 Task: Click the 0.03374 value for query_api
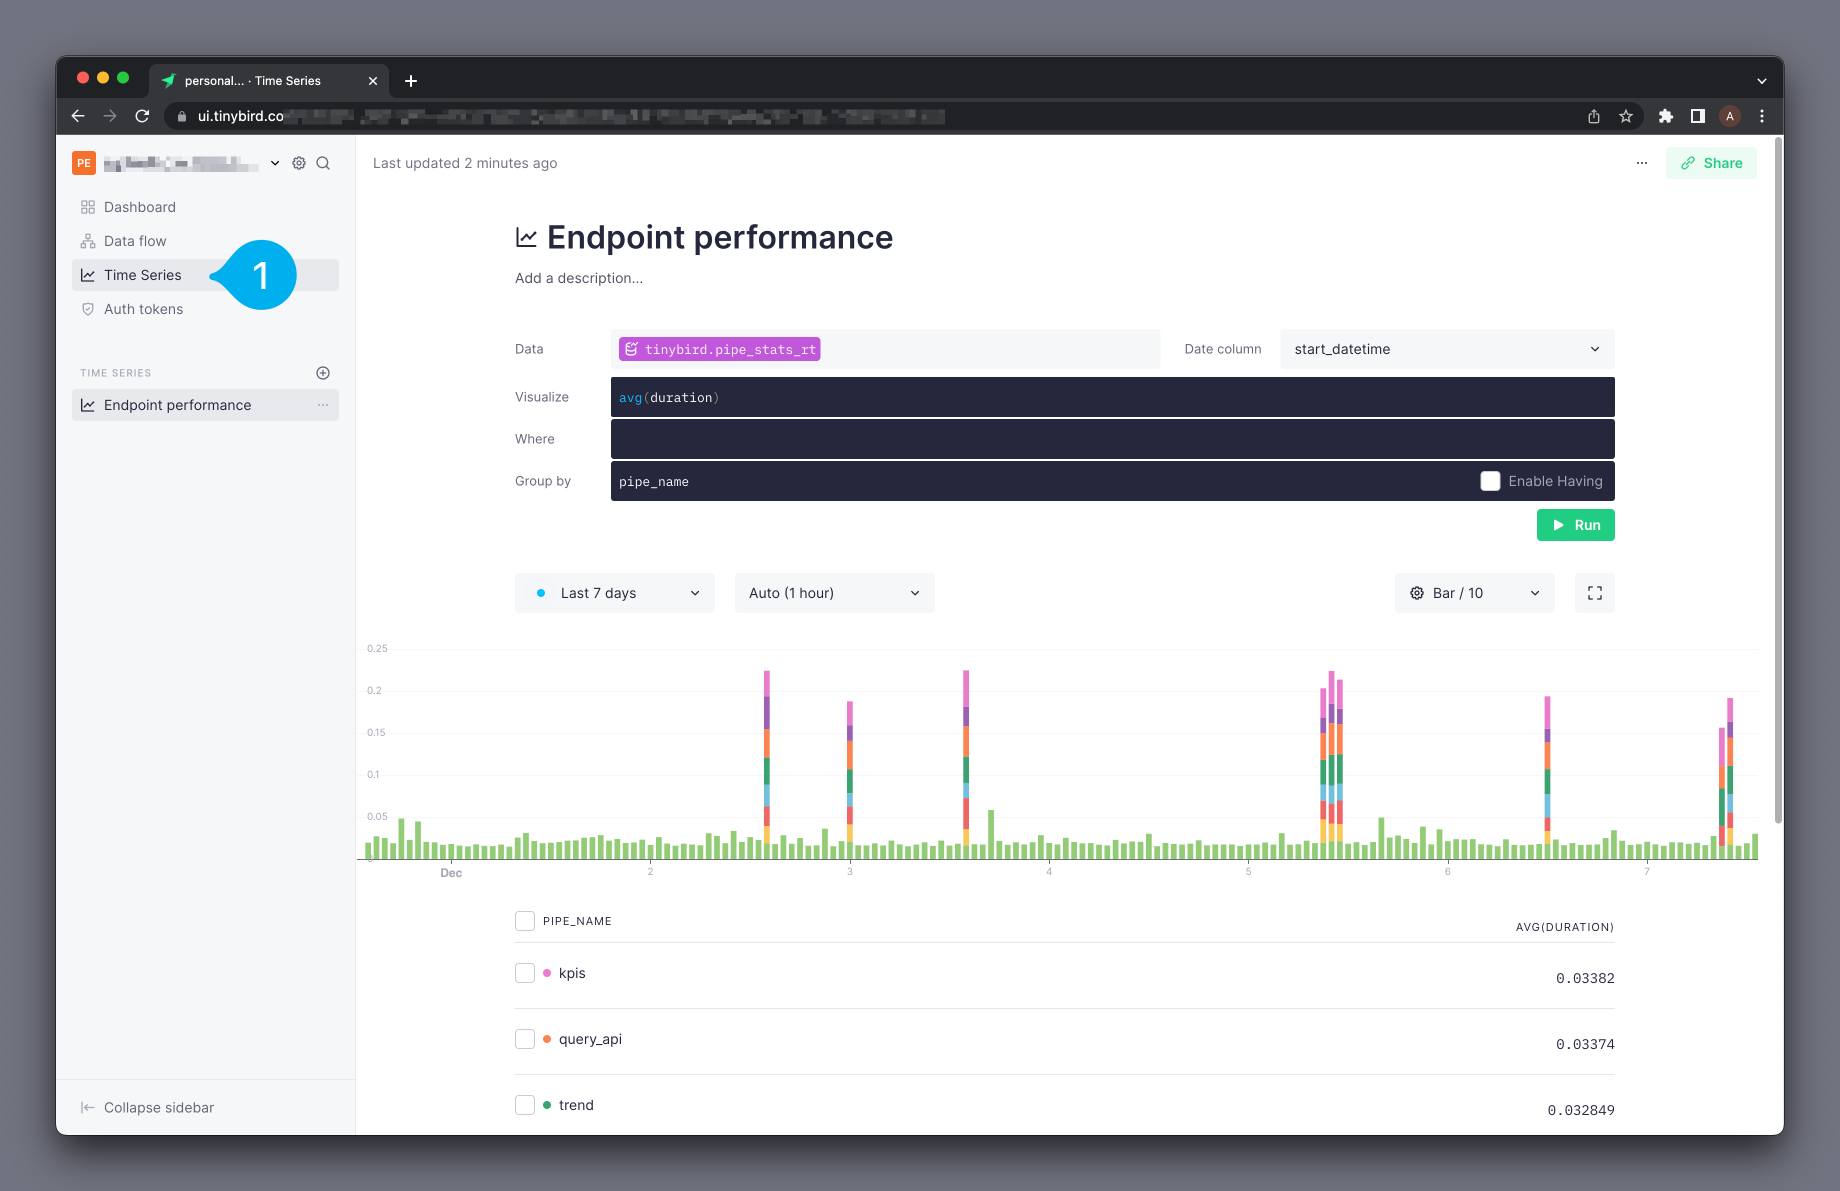tap(1585, 1044)
